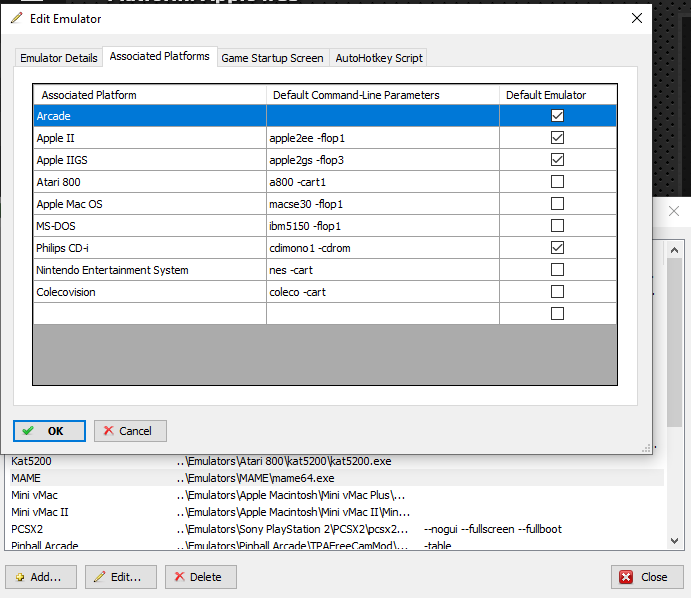The width and height of the screenshot is (691, 598).
Task: Click the background window's gray X button
Action: click(673, 211)
